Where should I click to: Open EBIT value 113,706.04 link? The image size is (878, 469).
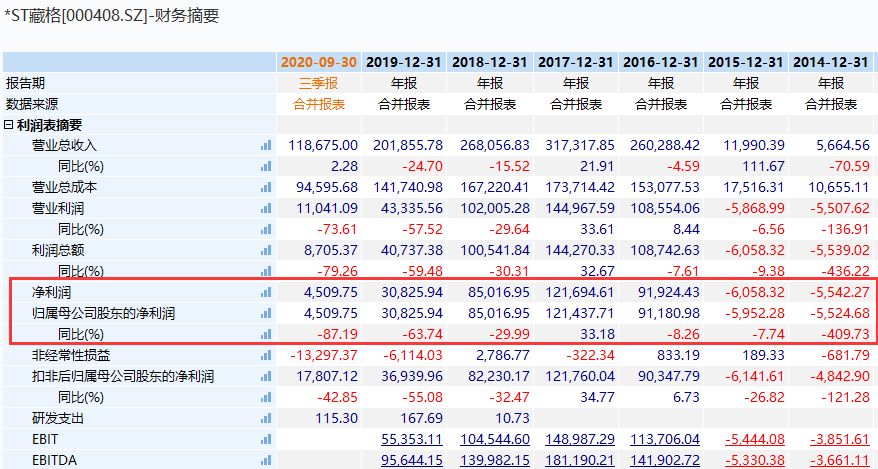click(x=665, y=439)
